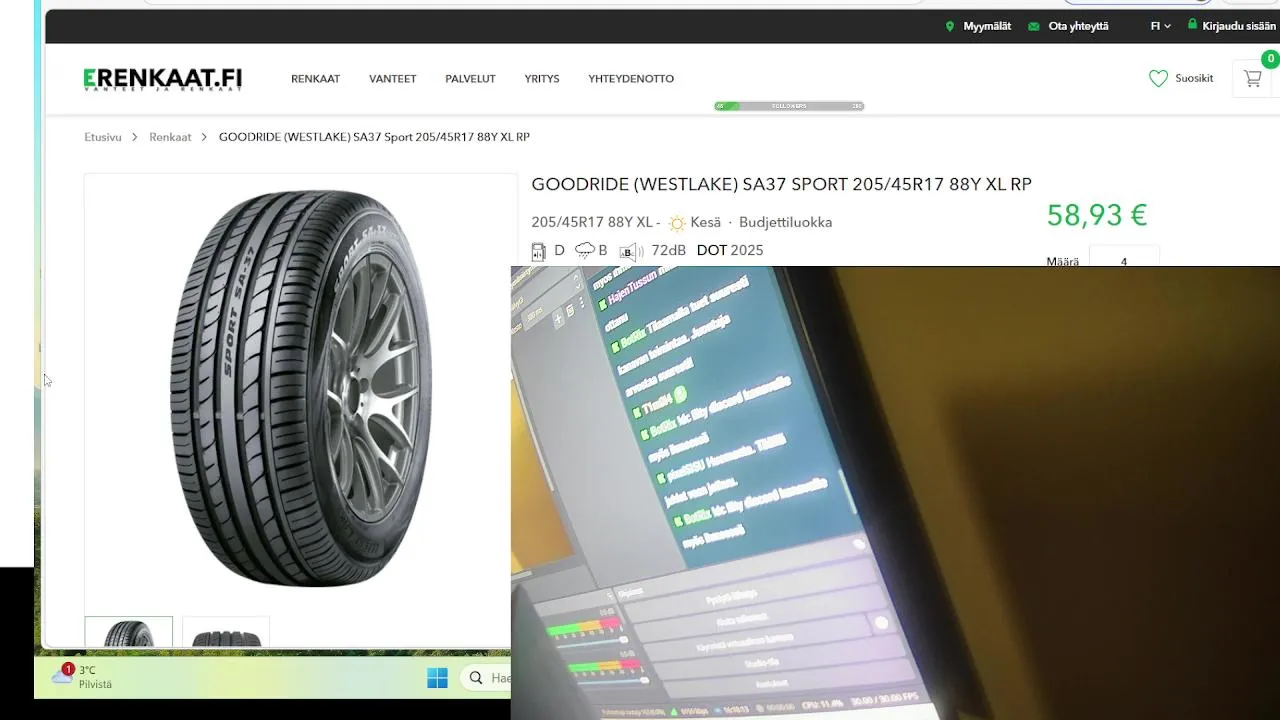This screenshot has height=720, width=1280.
Task: Click the envelope contact icon
Action: tap(1034, 26)
